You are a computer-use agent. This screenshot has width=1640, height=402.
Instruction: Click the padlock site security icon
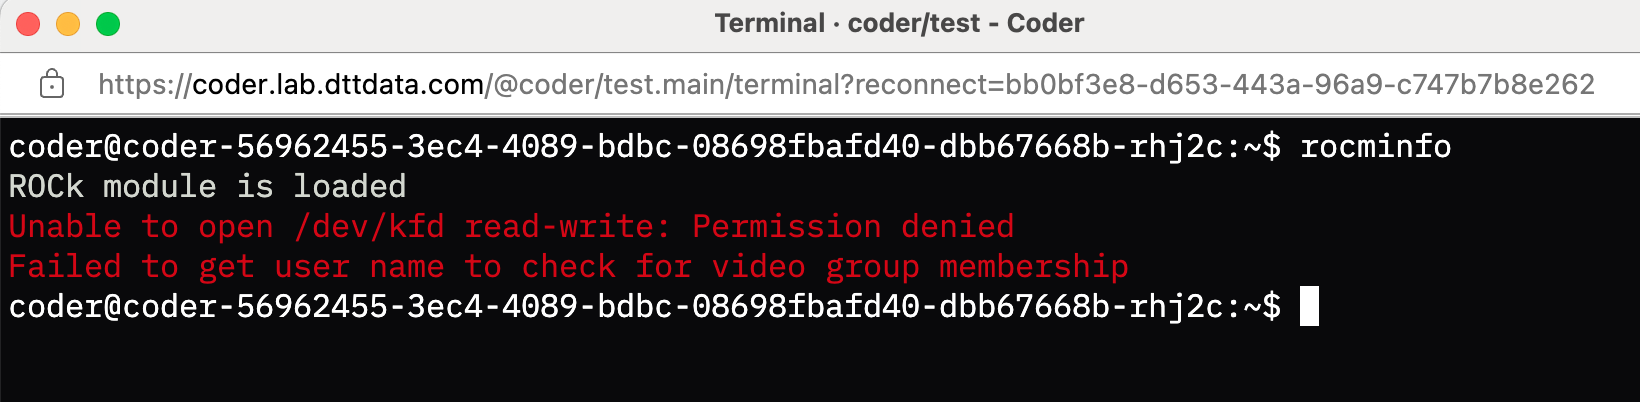point(51,84)
